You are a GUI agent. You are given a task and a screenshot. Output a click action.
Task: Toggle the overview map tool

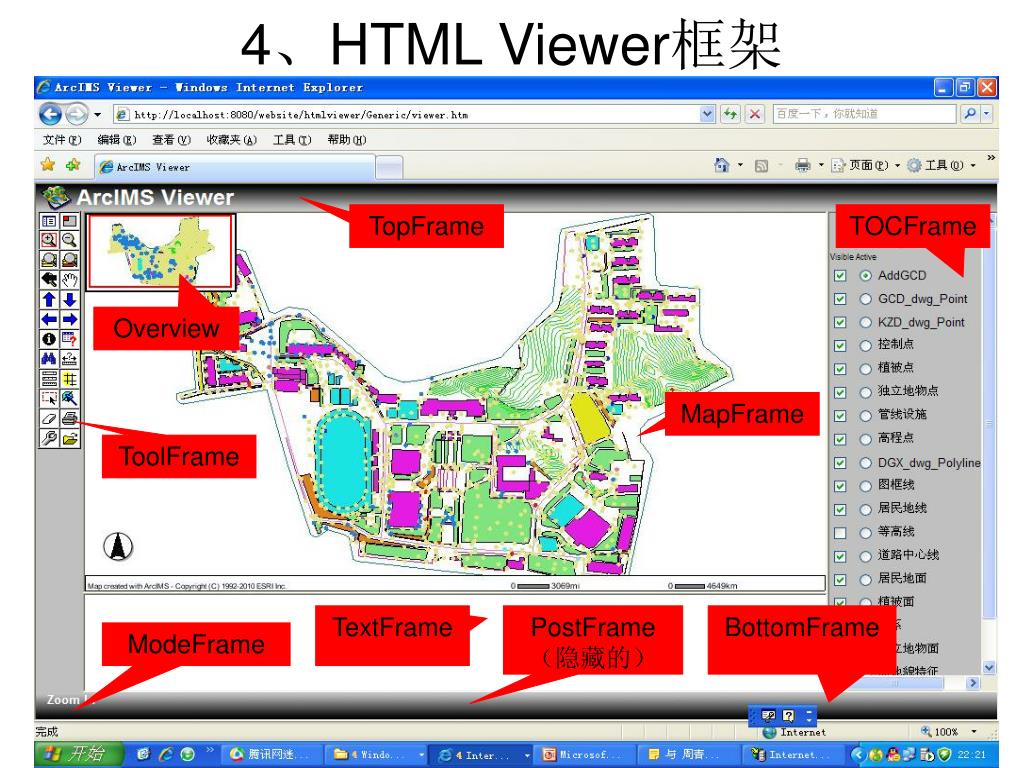pos(69,221)
